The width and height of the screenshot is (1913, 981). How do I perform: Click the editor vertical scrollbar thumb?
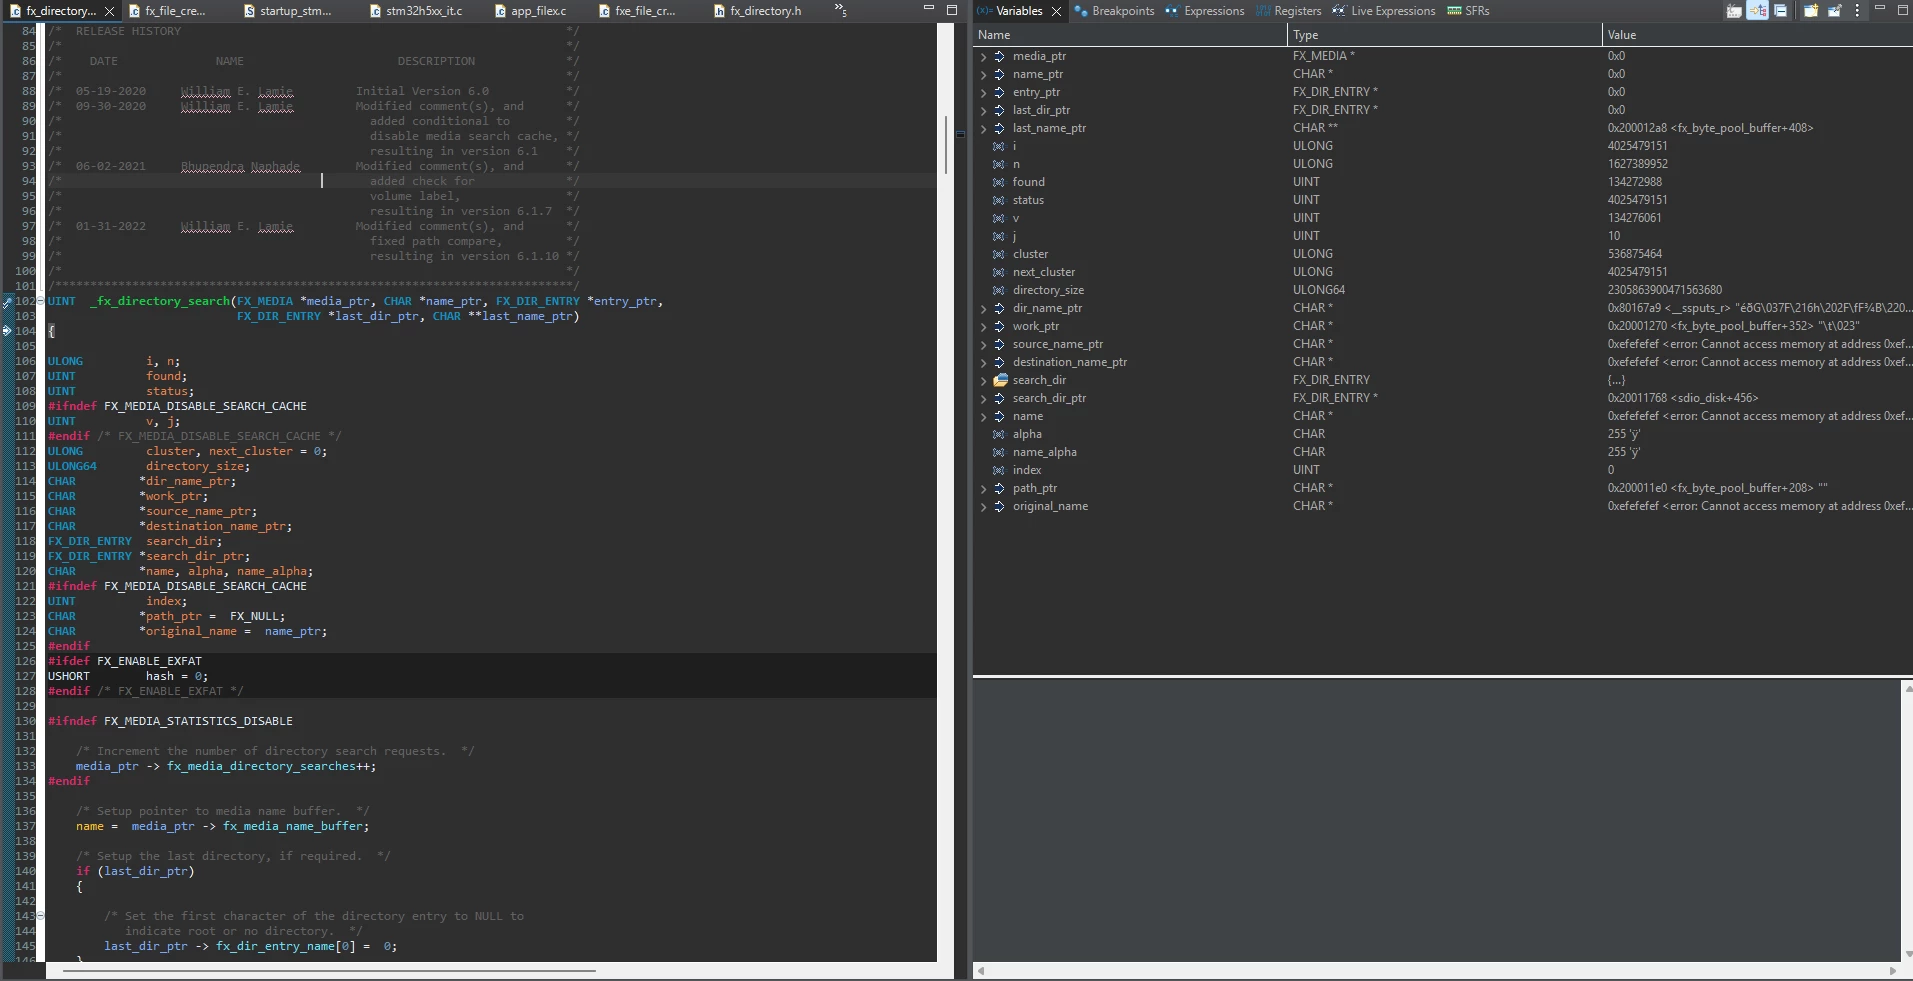[x=946, y=144]
